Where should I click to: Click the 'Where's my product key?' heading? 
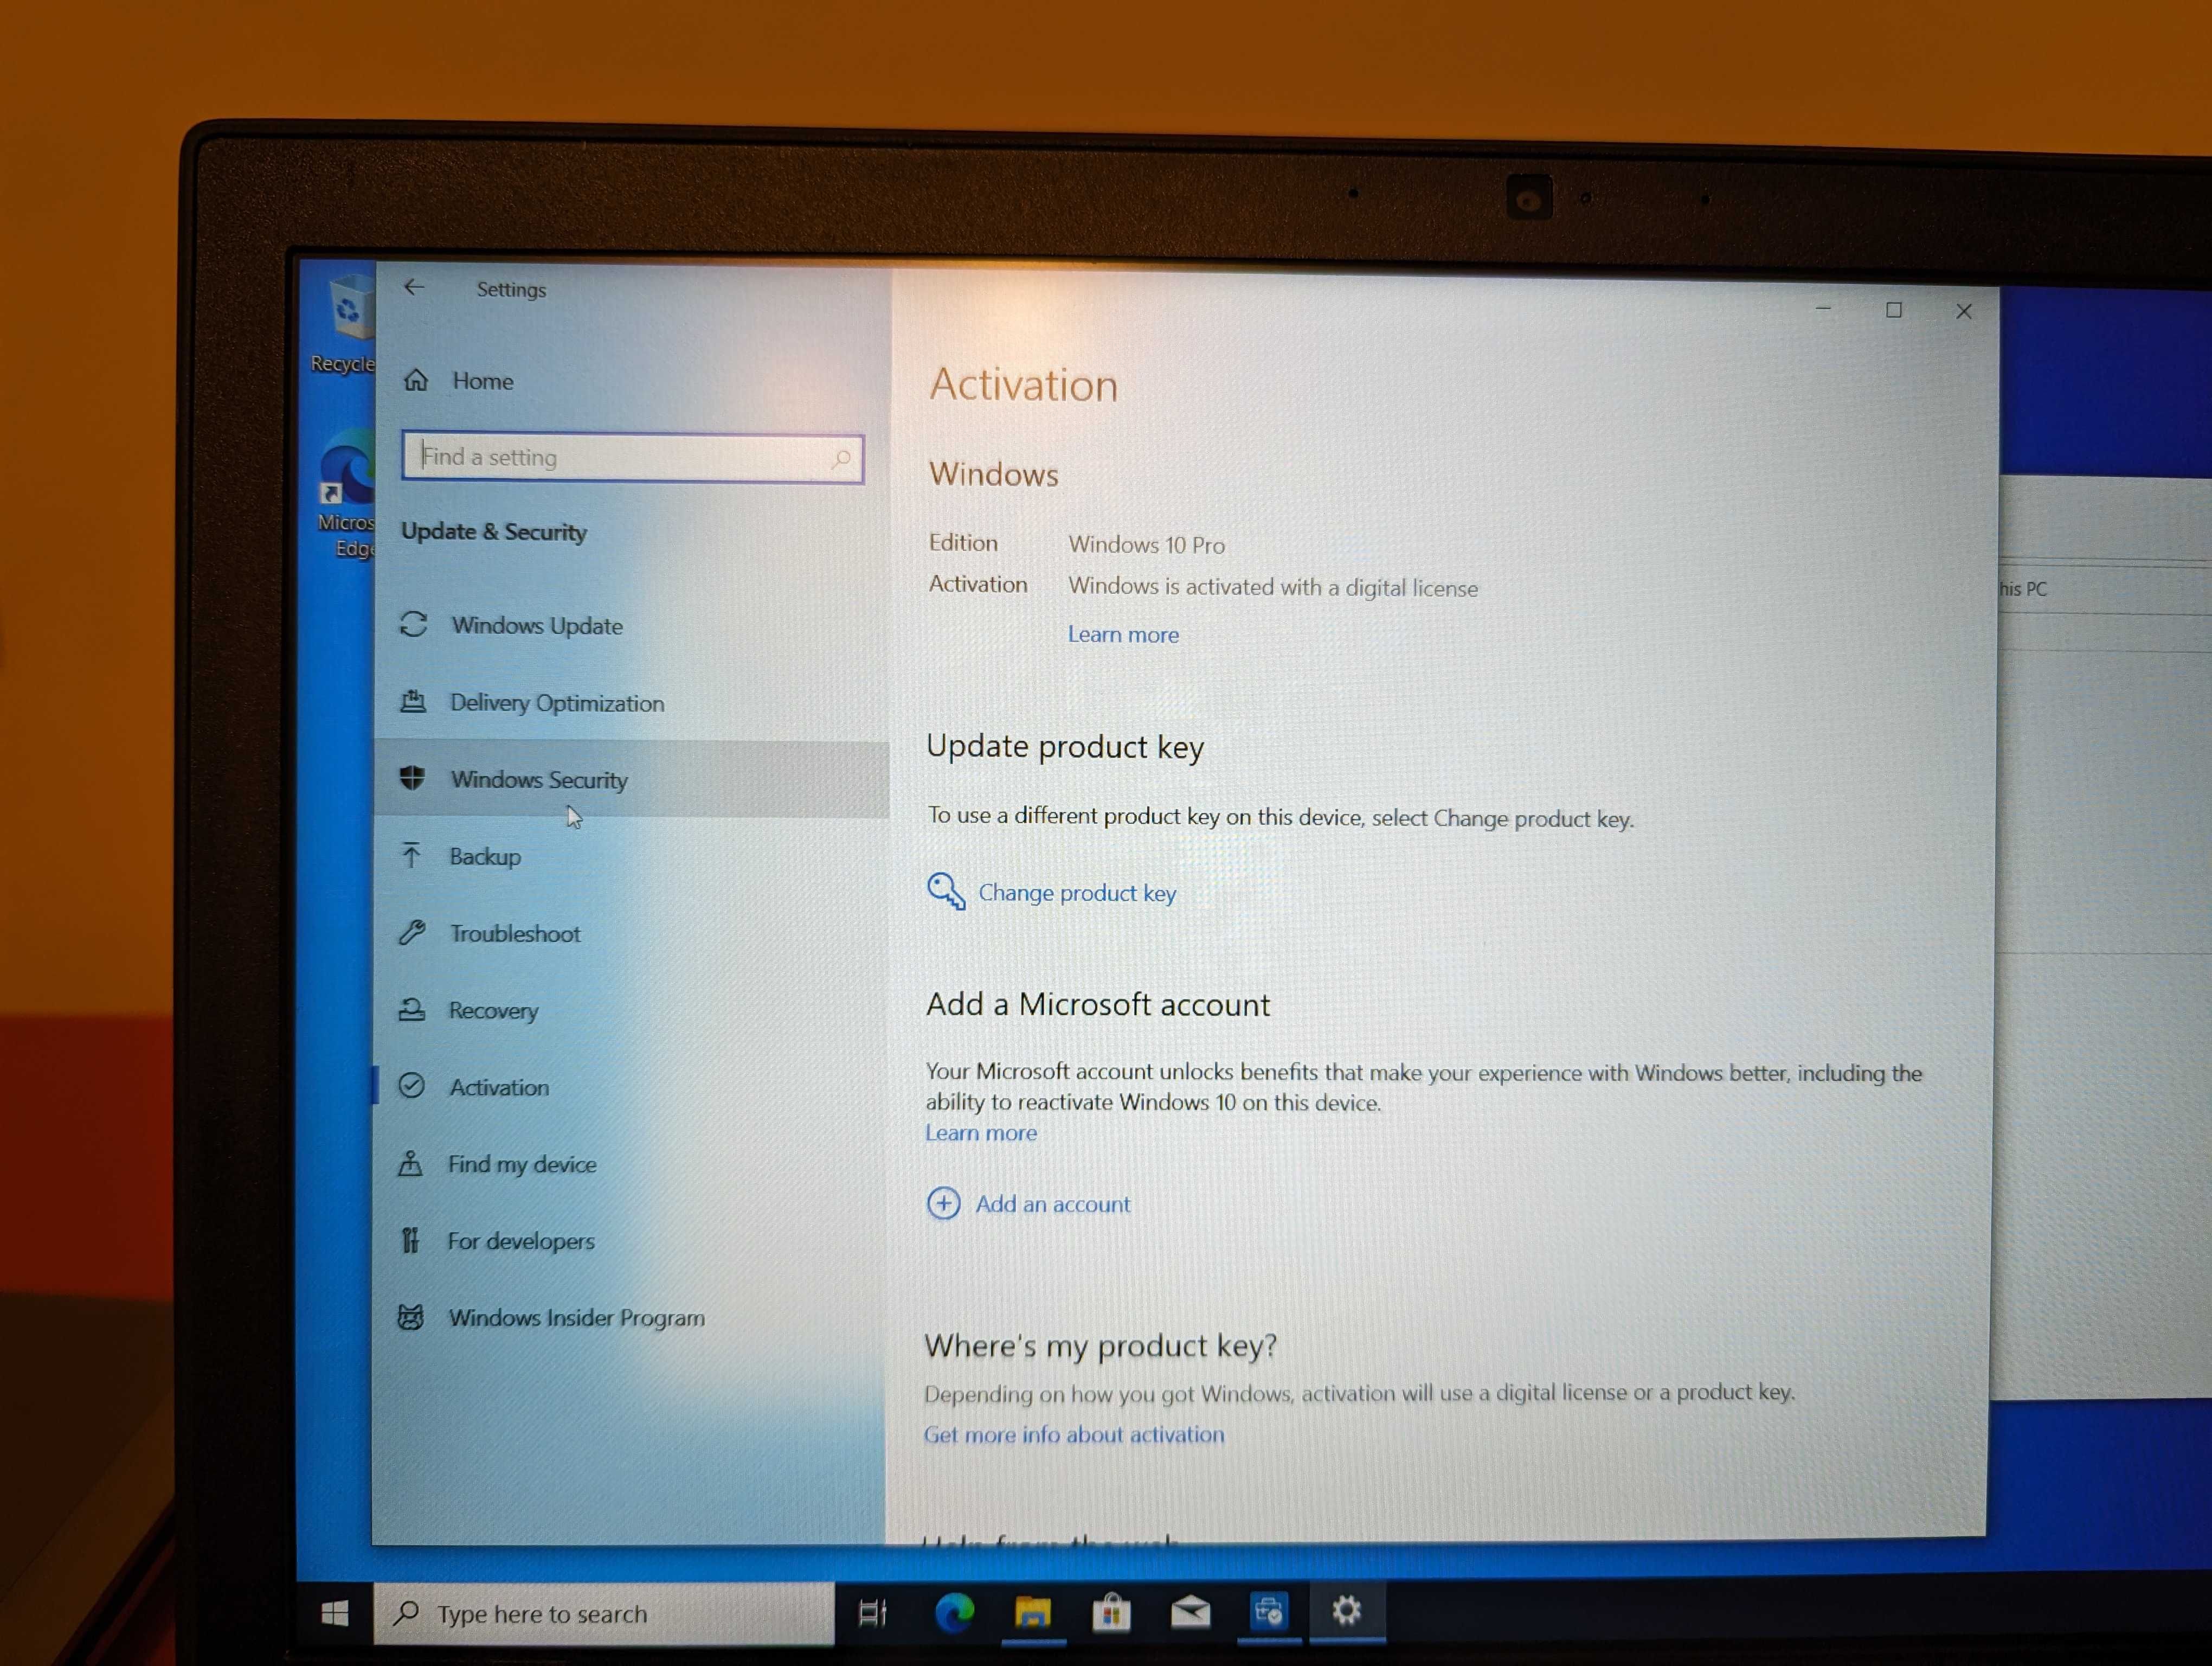[x=1101, y=1347]
